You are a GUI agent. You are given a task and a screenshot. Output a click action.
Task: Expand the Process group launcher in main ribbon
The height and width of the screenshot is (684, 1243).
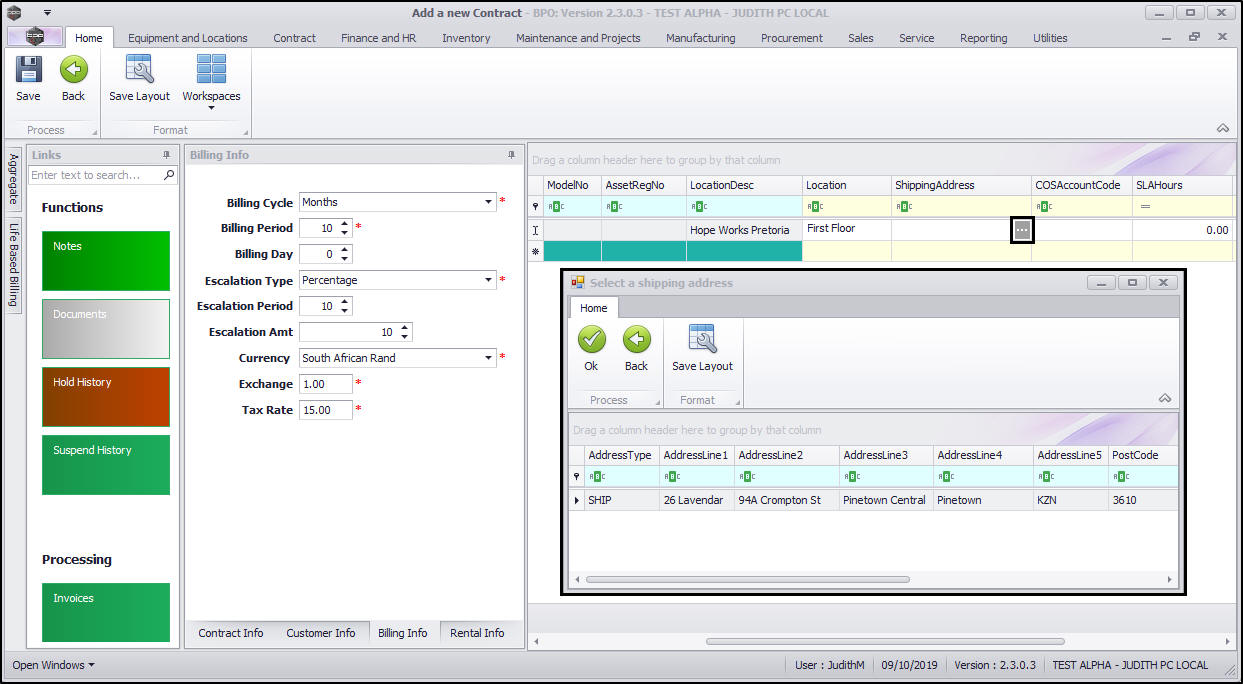click(x=95, y=132)
